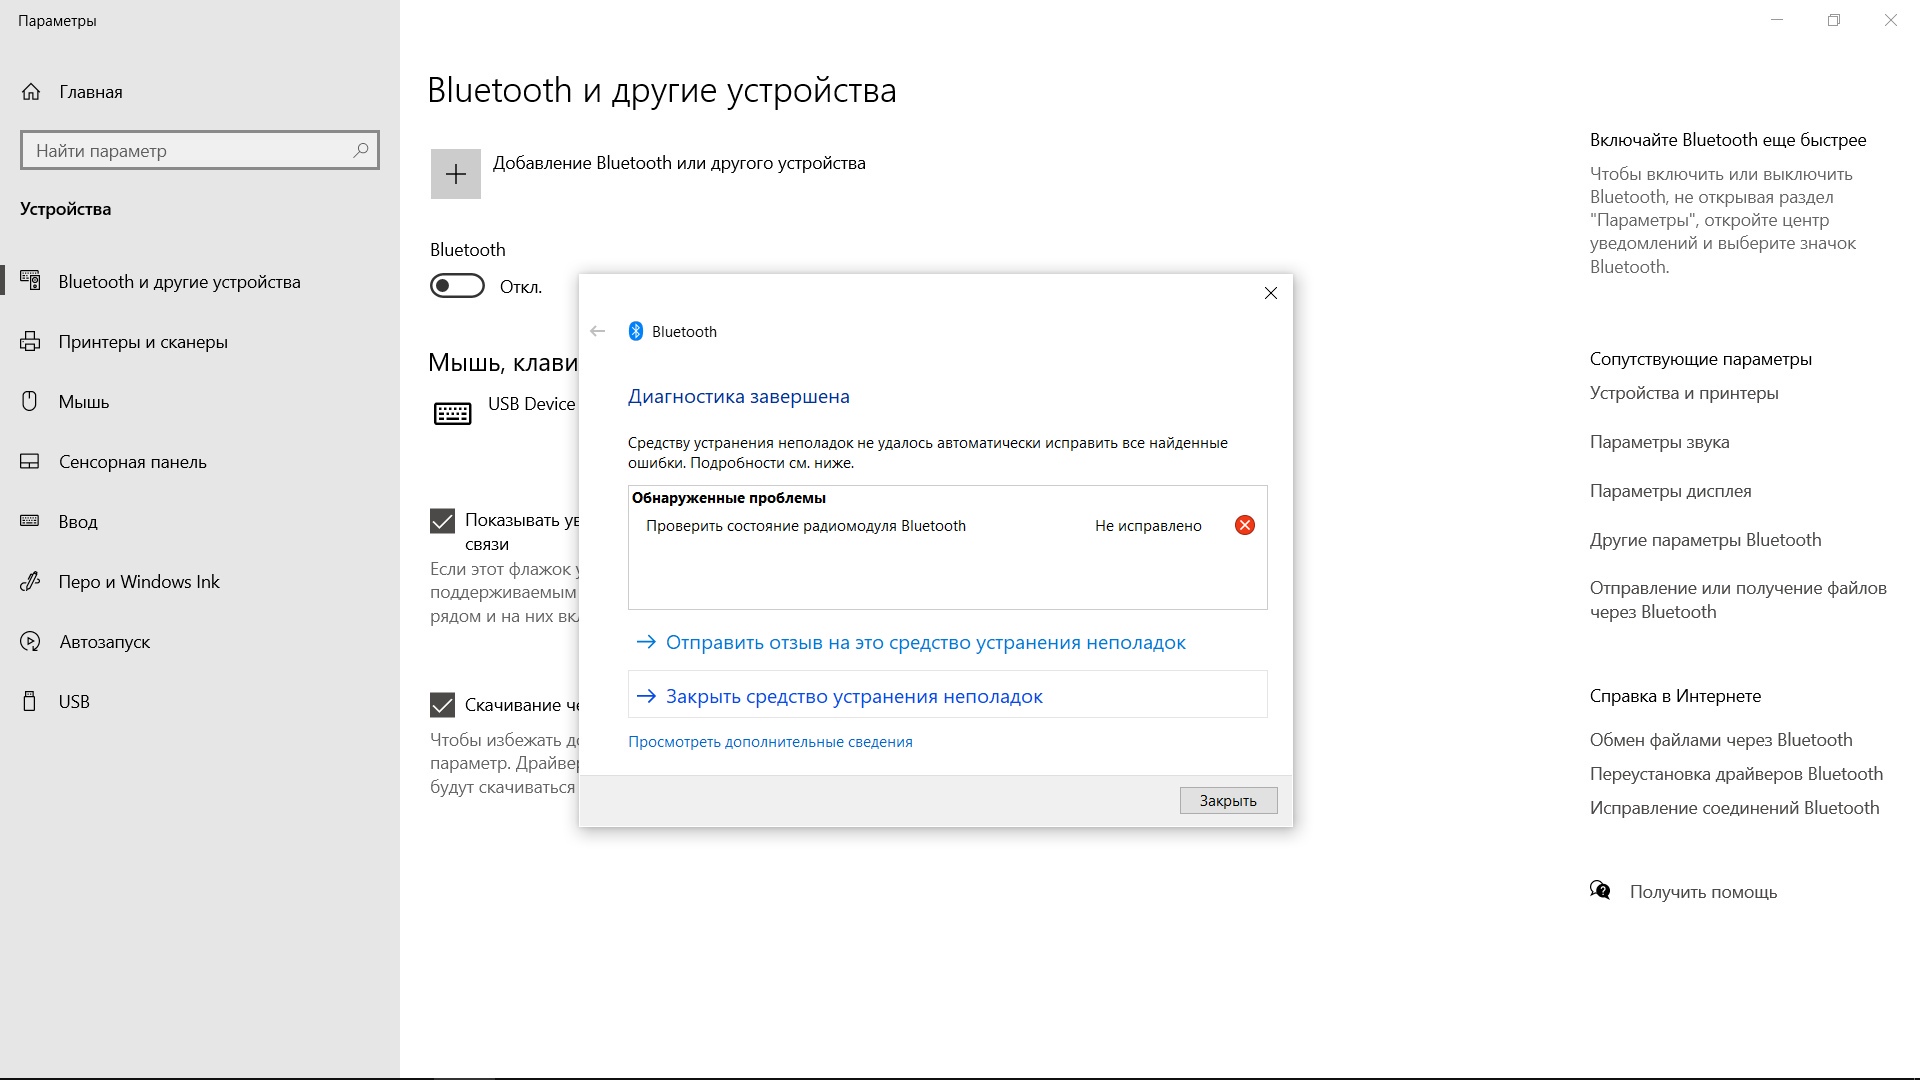
Task: Close the Параметры settings window
Action: click(1891, 20)
